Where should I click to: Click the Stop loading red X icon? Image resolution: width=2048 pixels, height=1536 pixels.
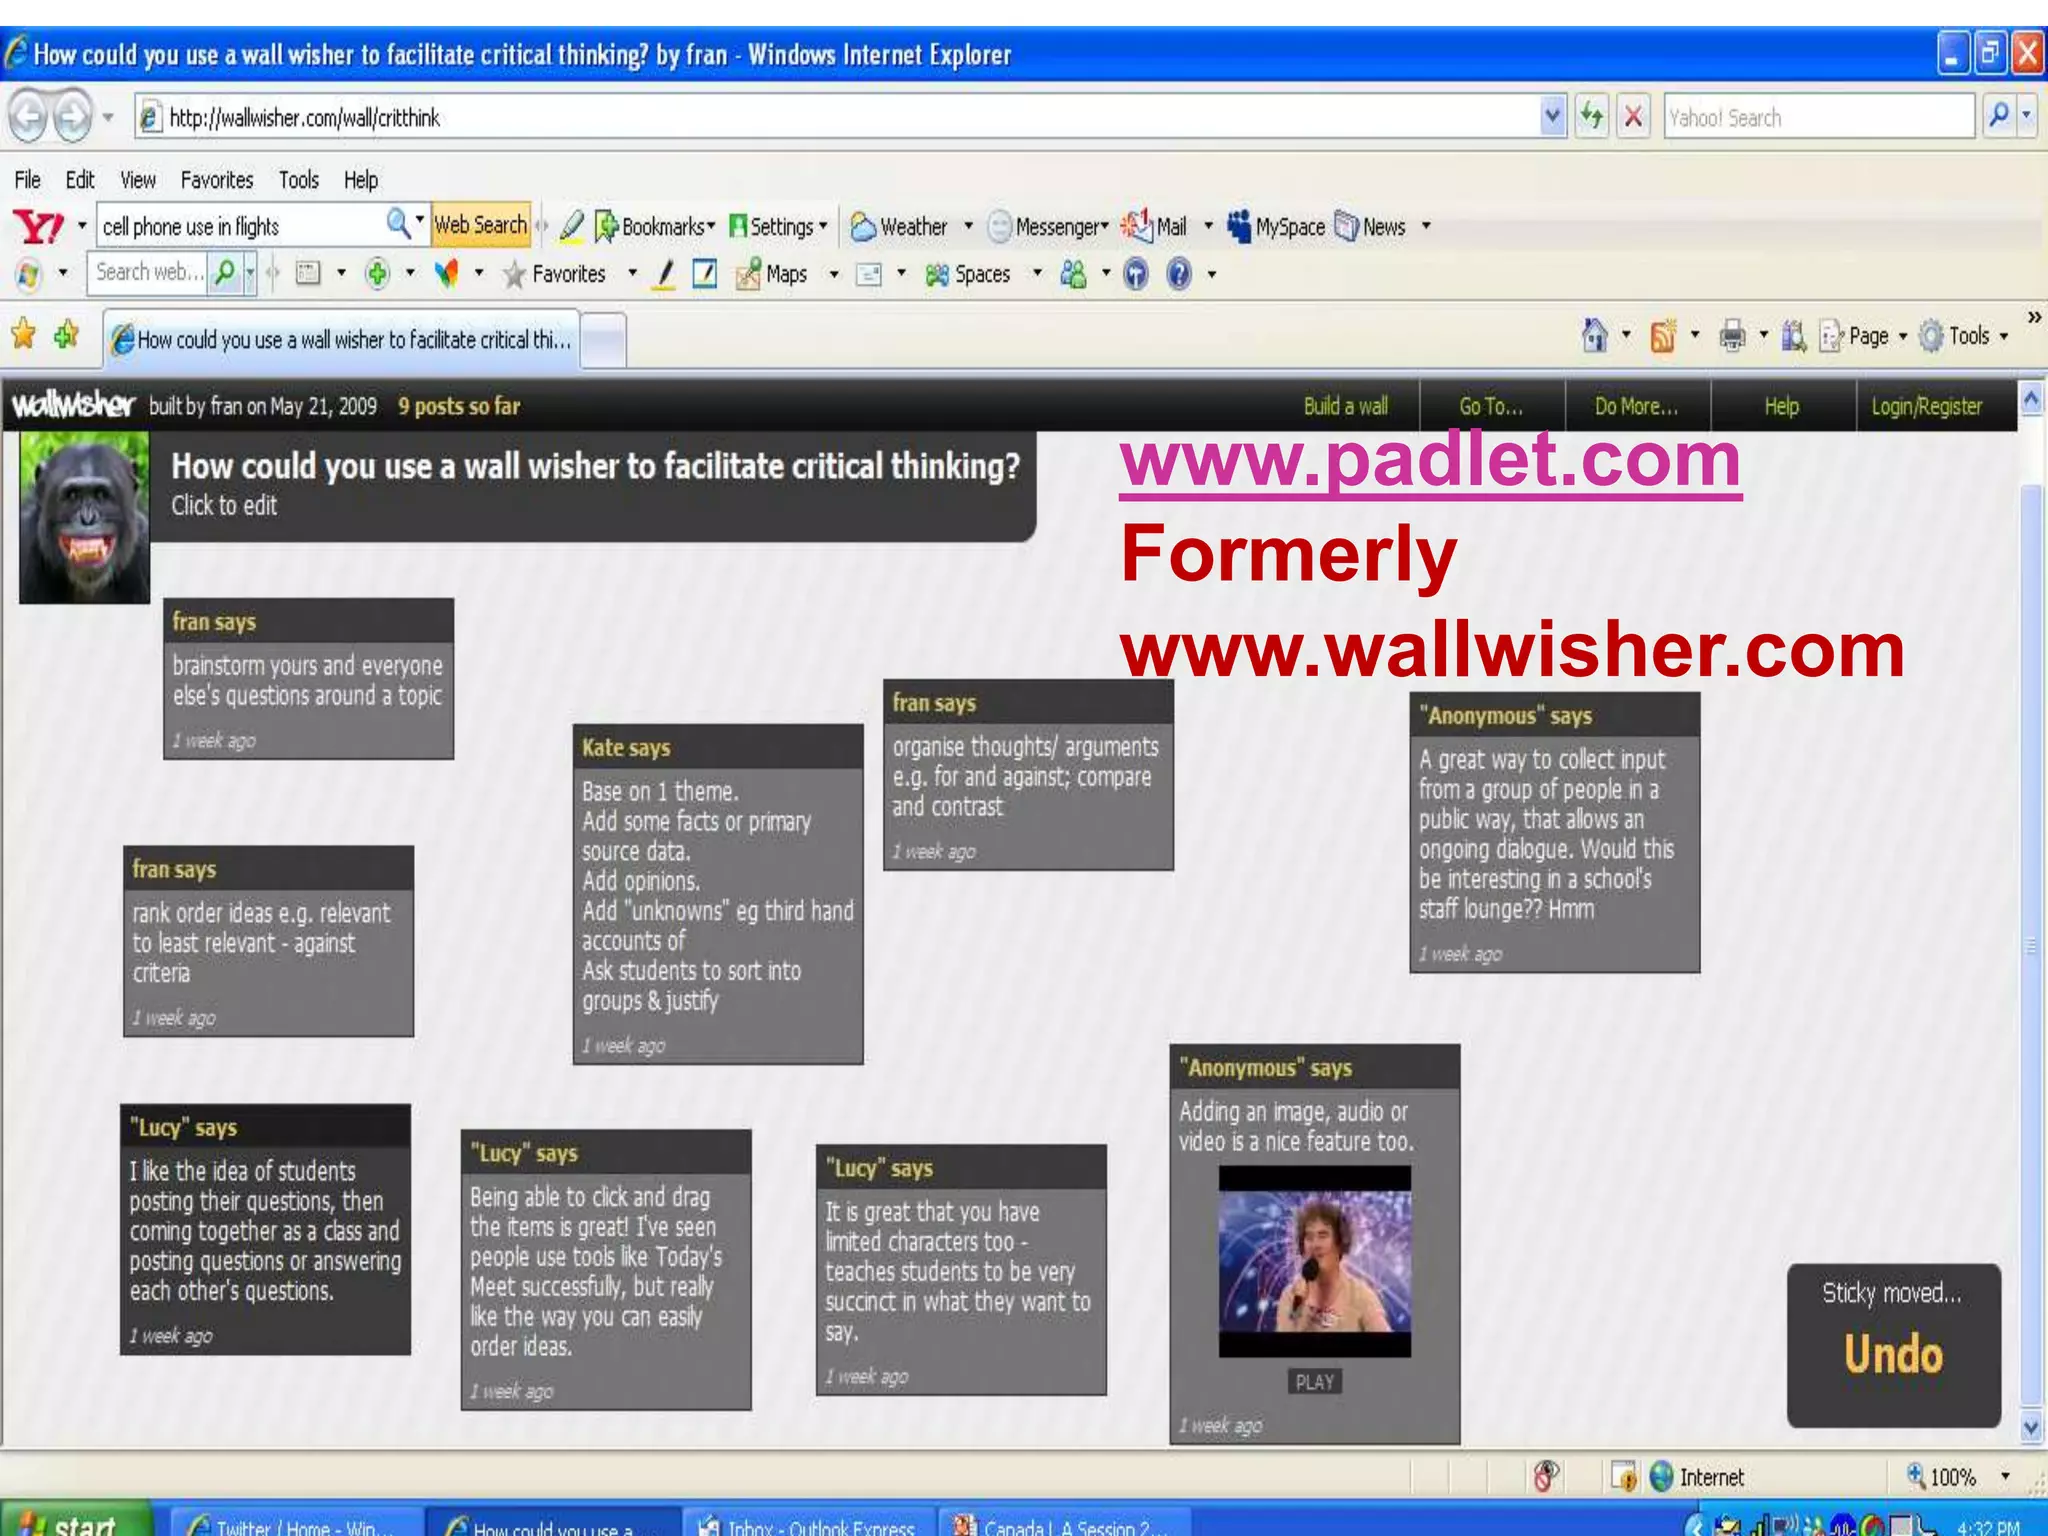(1633, 117)
